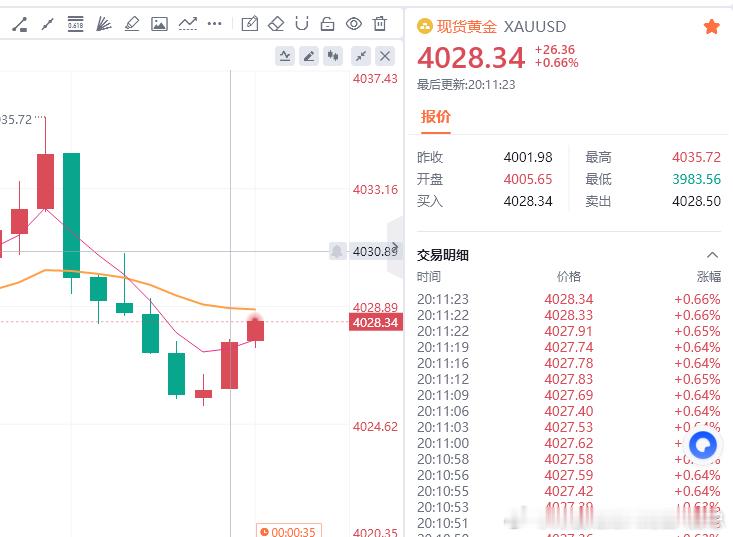Click the 最高 value 4035.72
Image resolution: width=733 pixels, height=537 pixels.
697,157
